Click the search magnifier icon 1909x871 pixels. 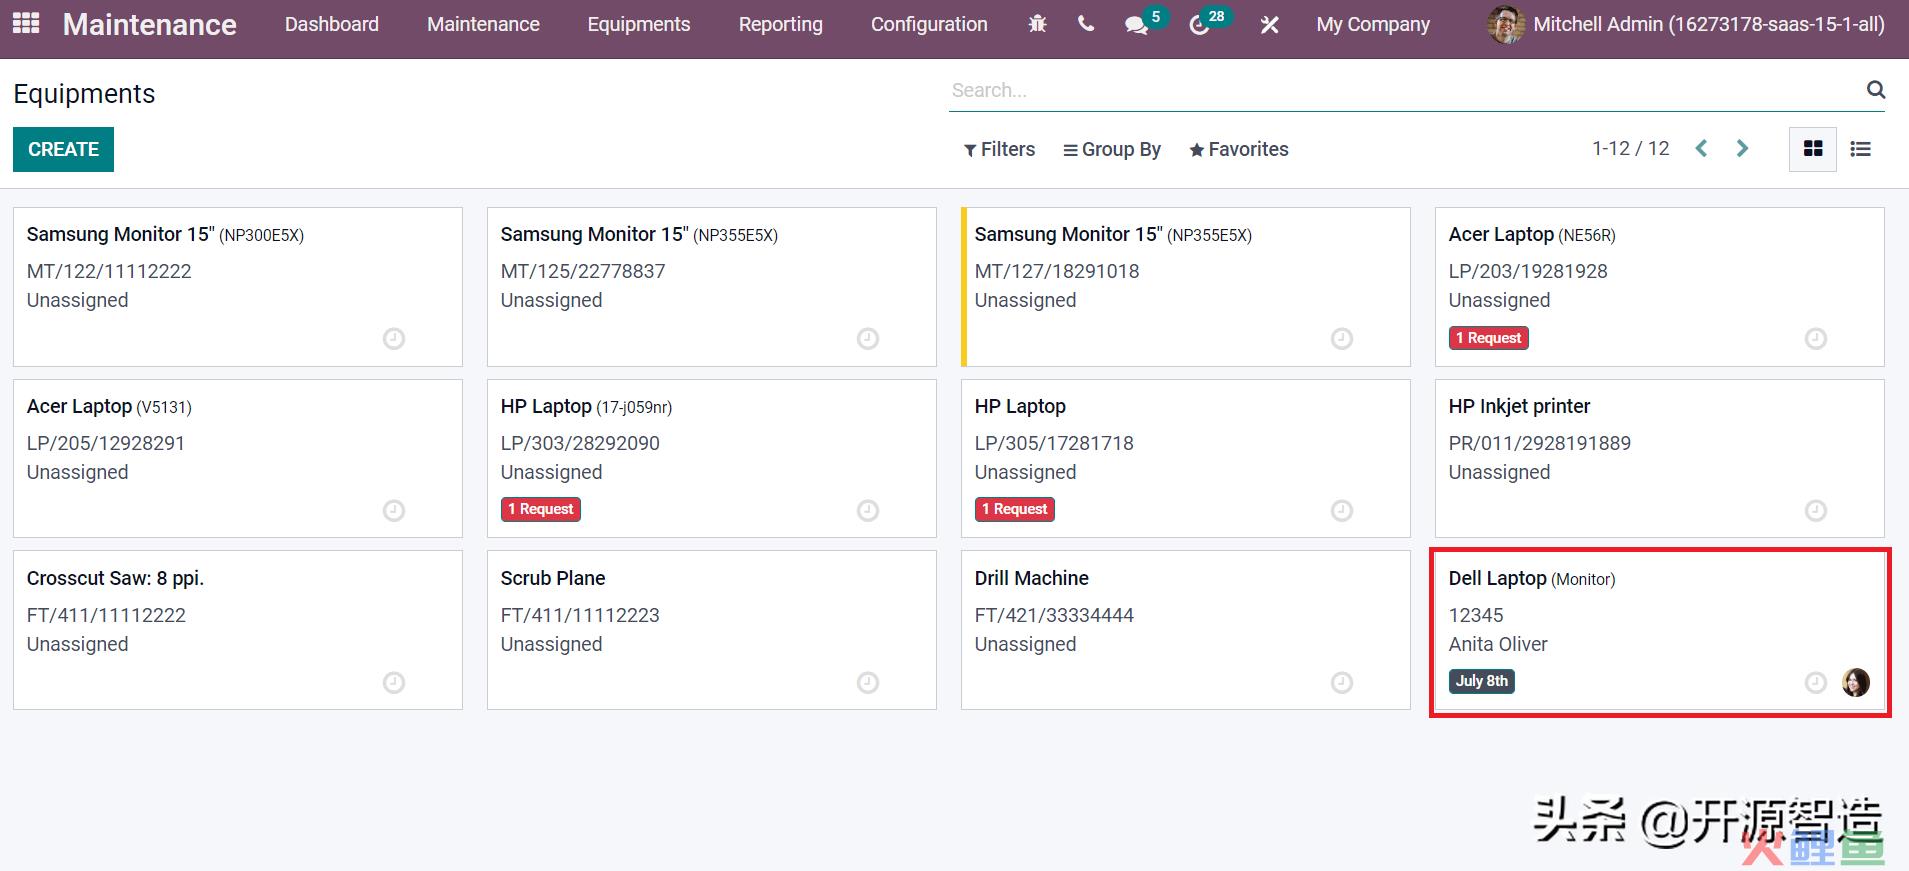click(x=1875, y=90)
